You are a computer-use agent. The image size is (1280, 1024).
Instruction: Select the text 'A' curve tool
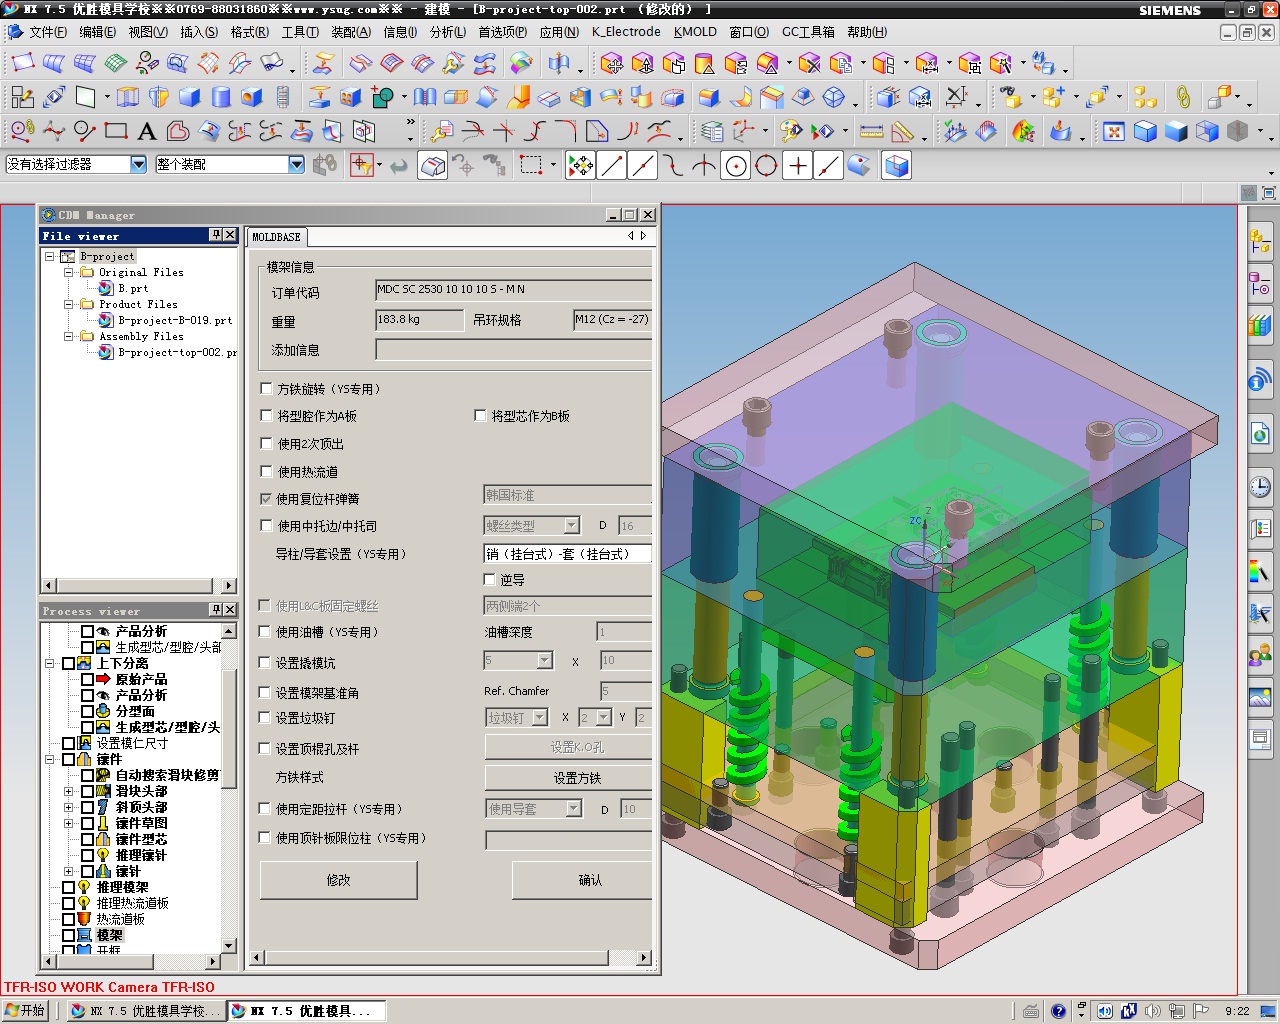coord(147,131)
